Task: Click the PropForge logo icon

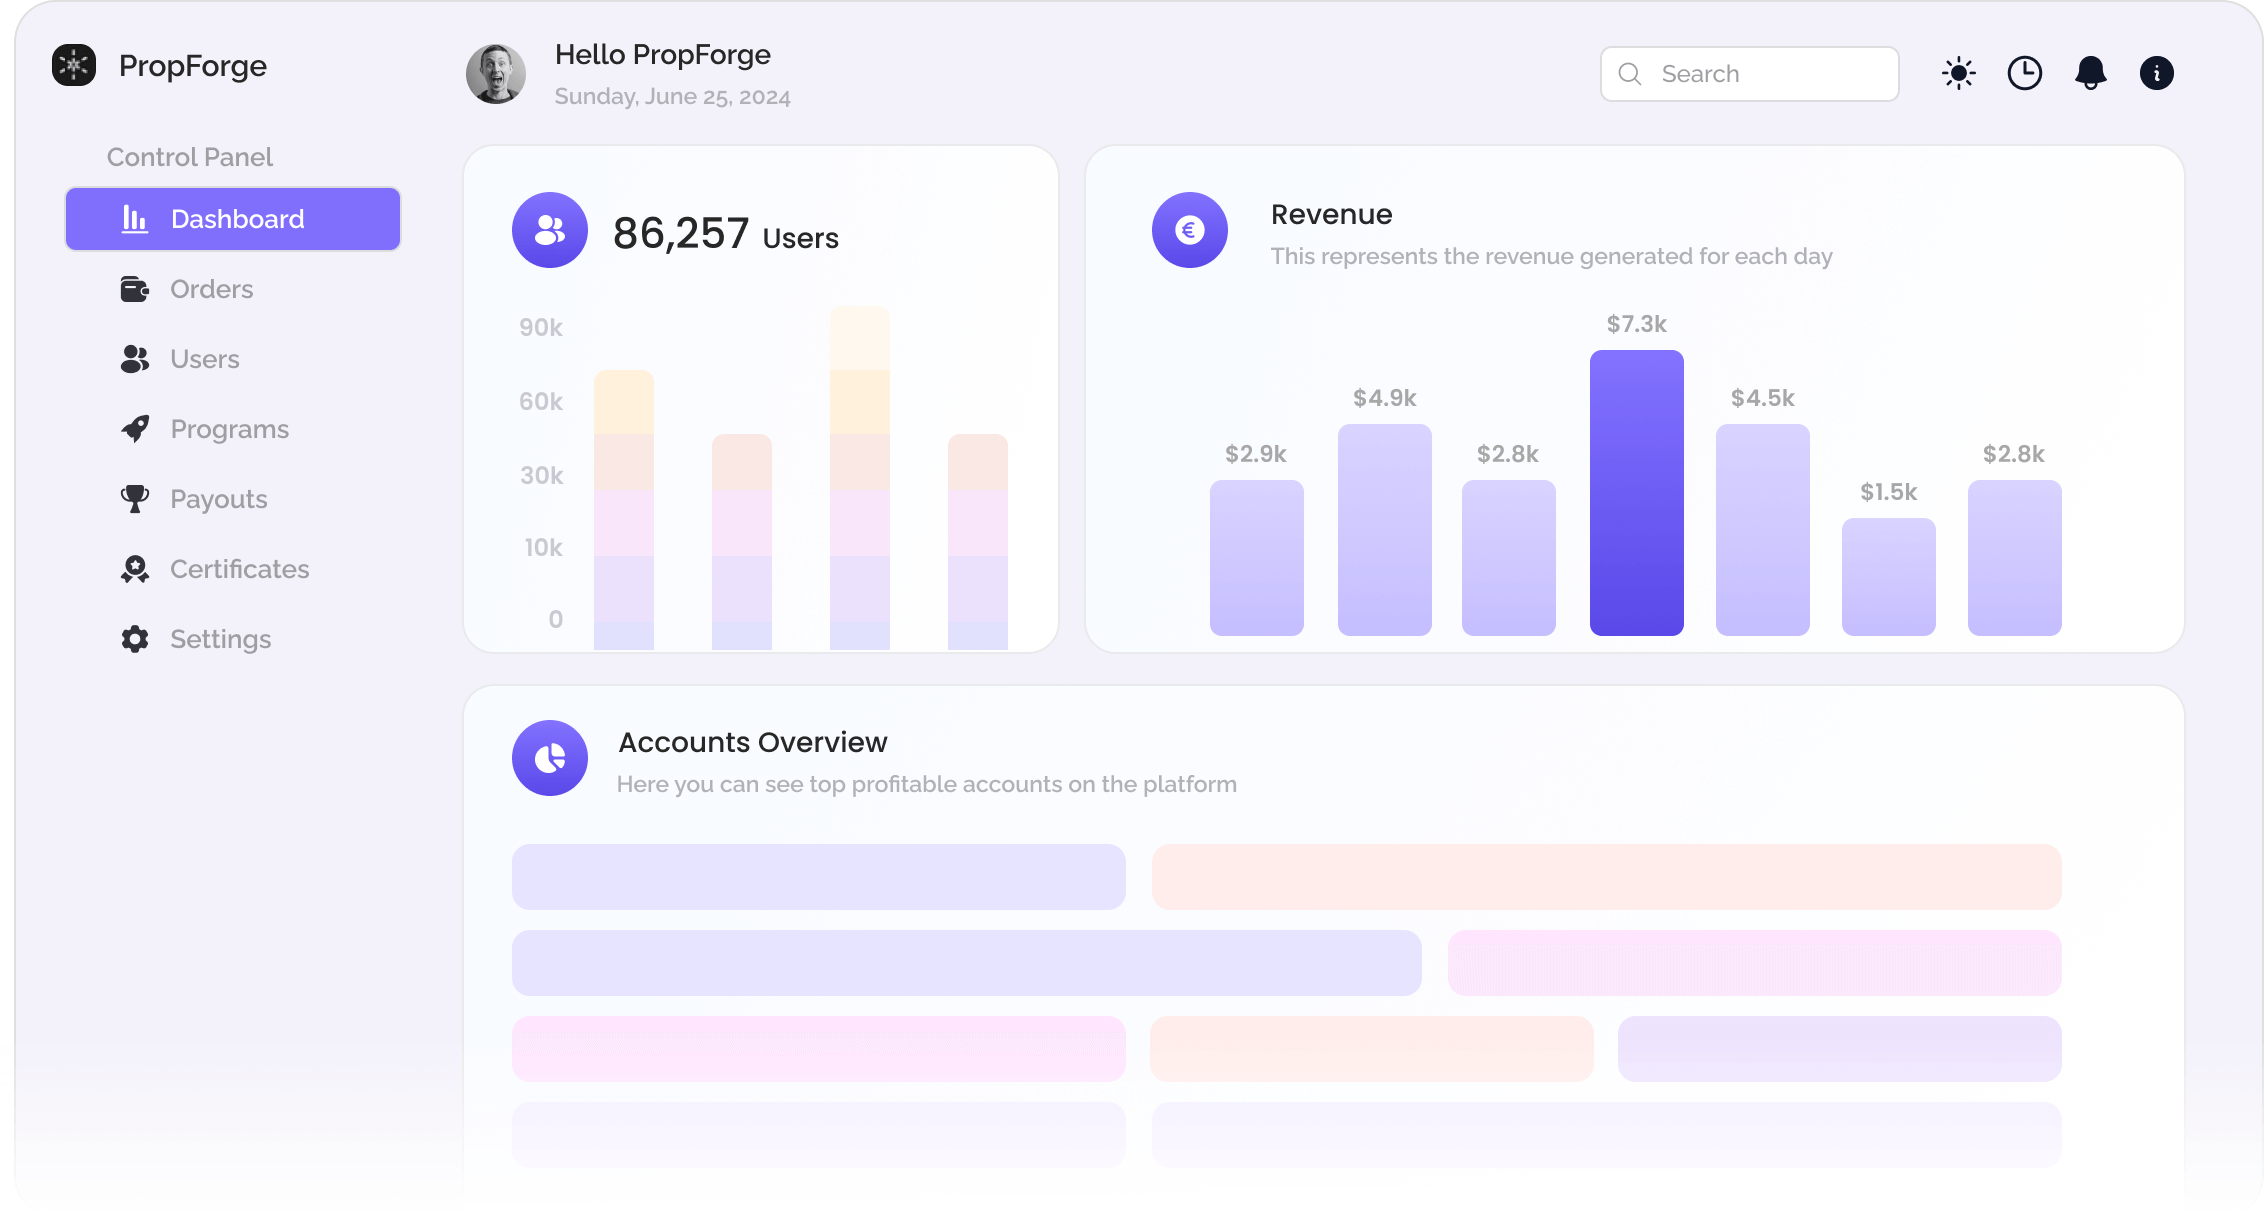Action: point(73,64)
